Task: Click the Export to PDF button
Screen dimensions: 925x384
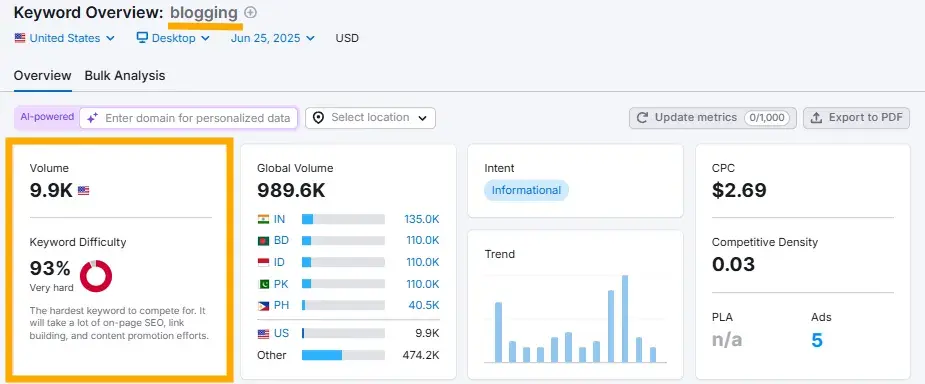Action: [857, 118]
